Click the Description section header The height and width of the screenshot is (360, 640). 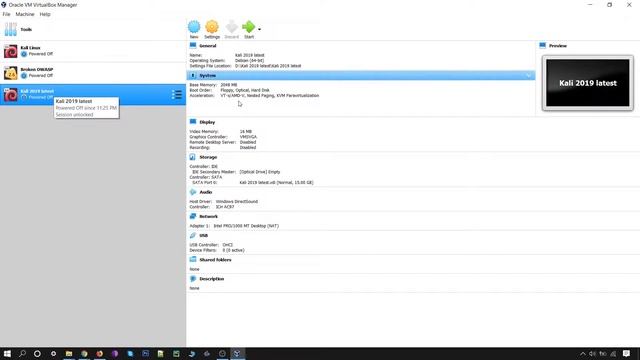212,279
